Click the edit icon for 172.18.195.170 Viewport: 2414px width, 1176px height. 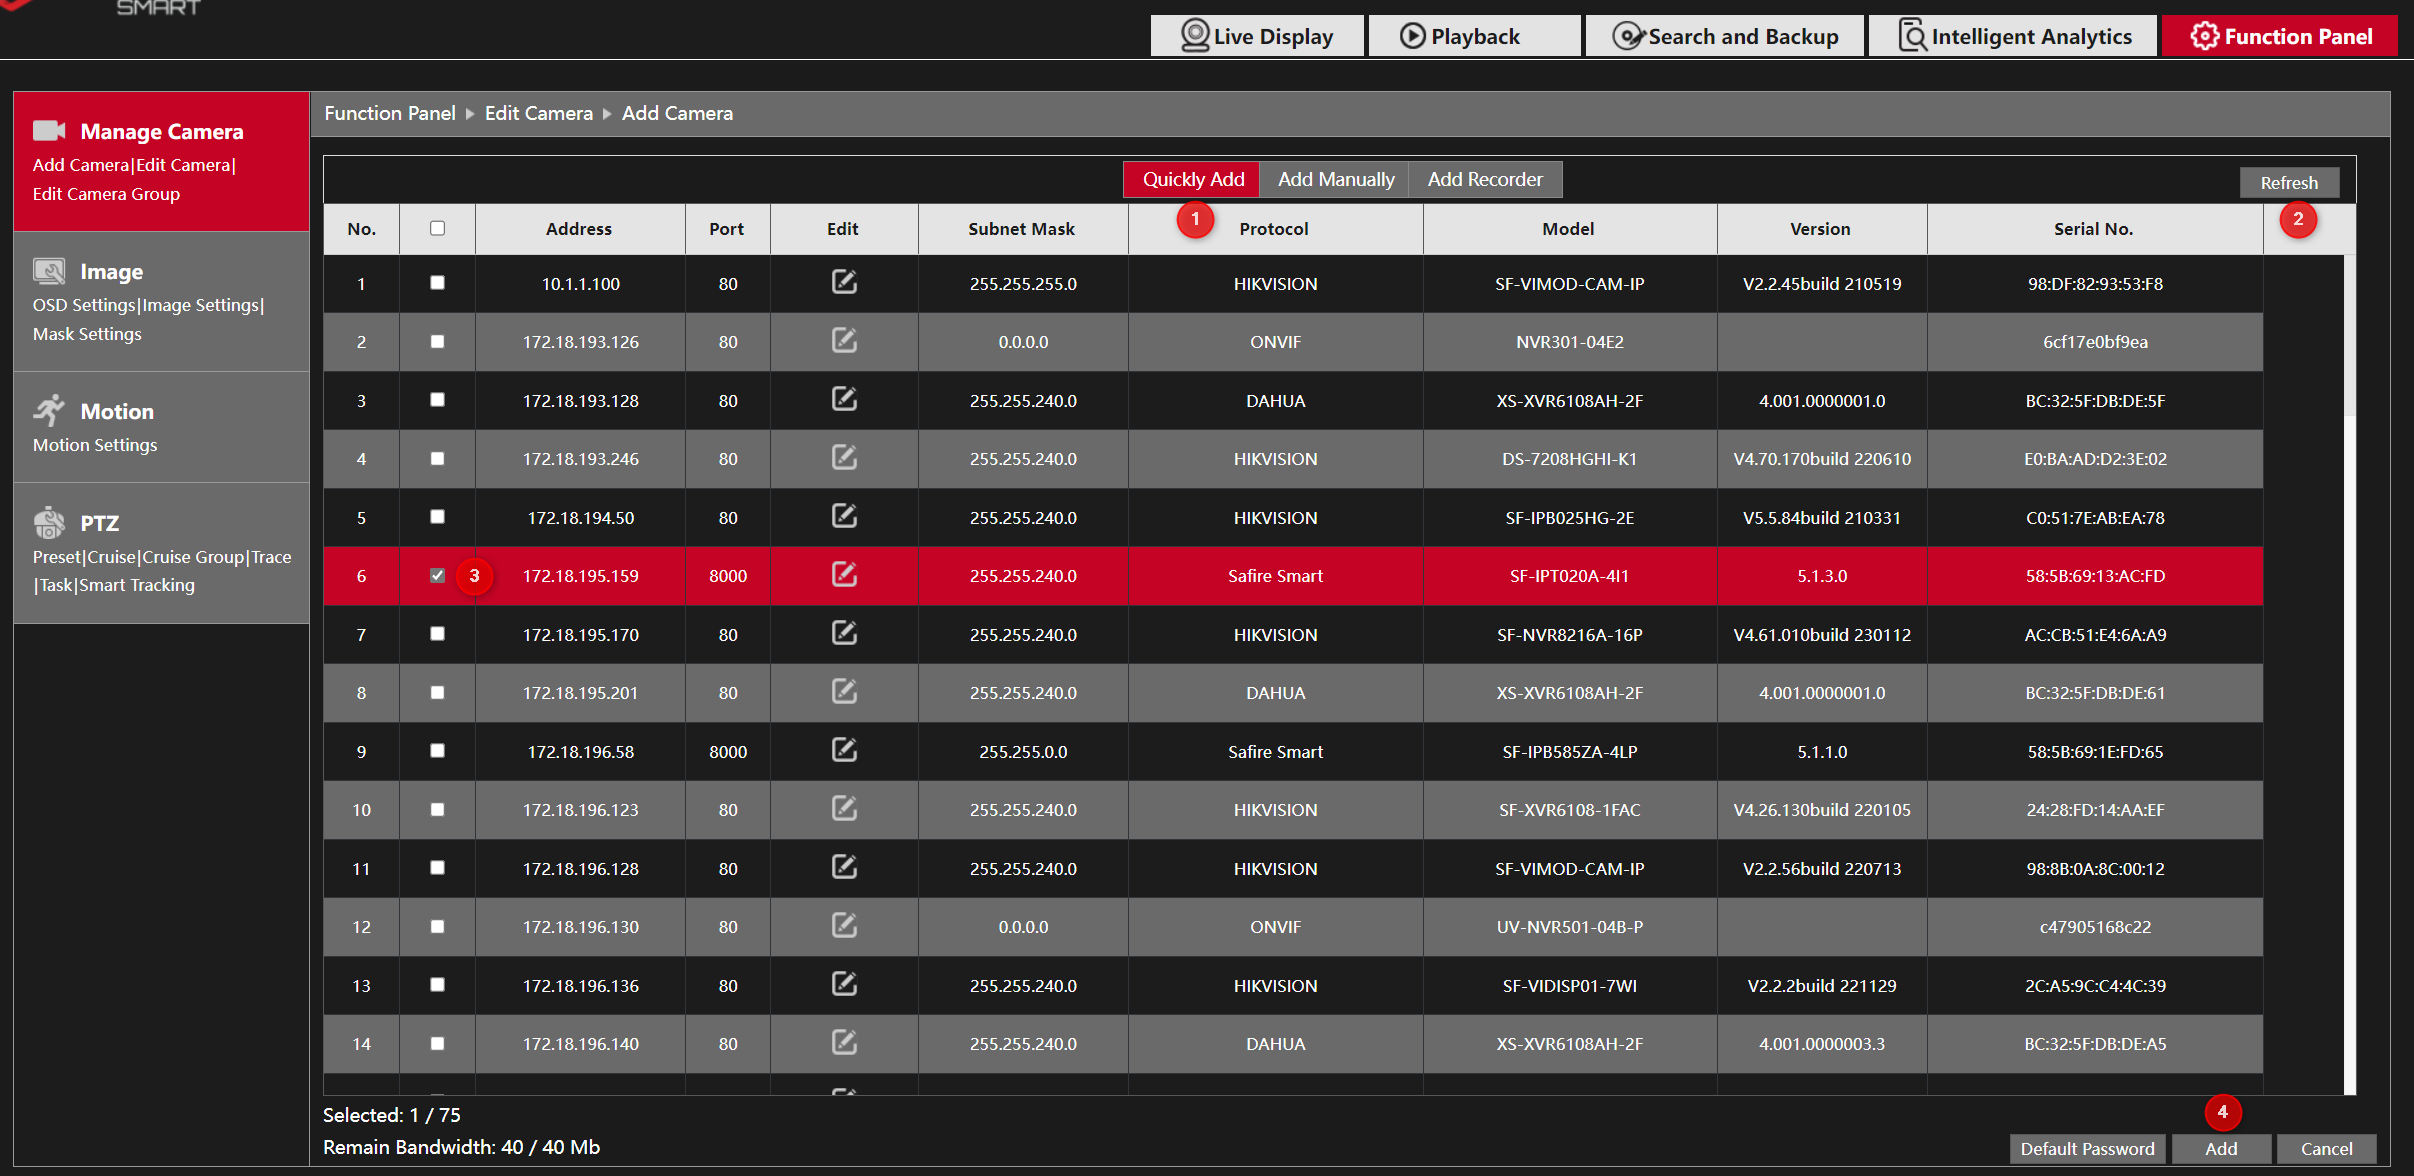click(844, 634)
